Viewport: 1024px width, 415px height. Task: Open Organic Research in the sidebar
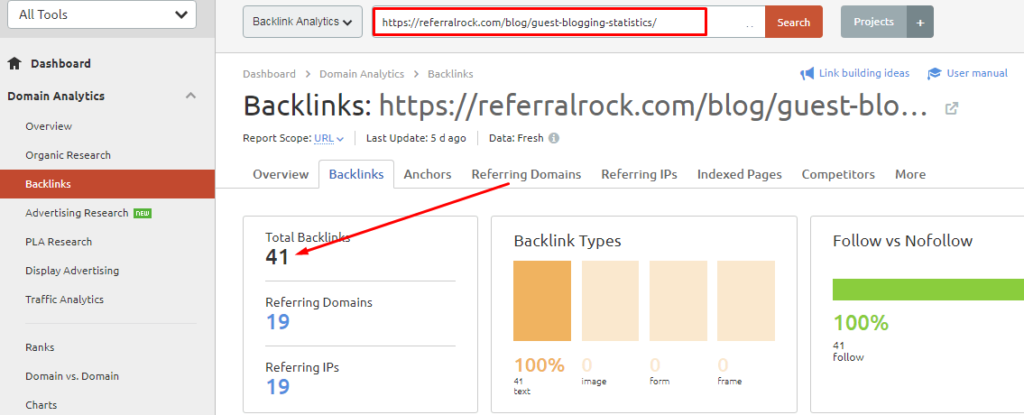point(68,155)
